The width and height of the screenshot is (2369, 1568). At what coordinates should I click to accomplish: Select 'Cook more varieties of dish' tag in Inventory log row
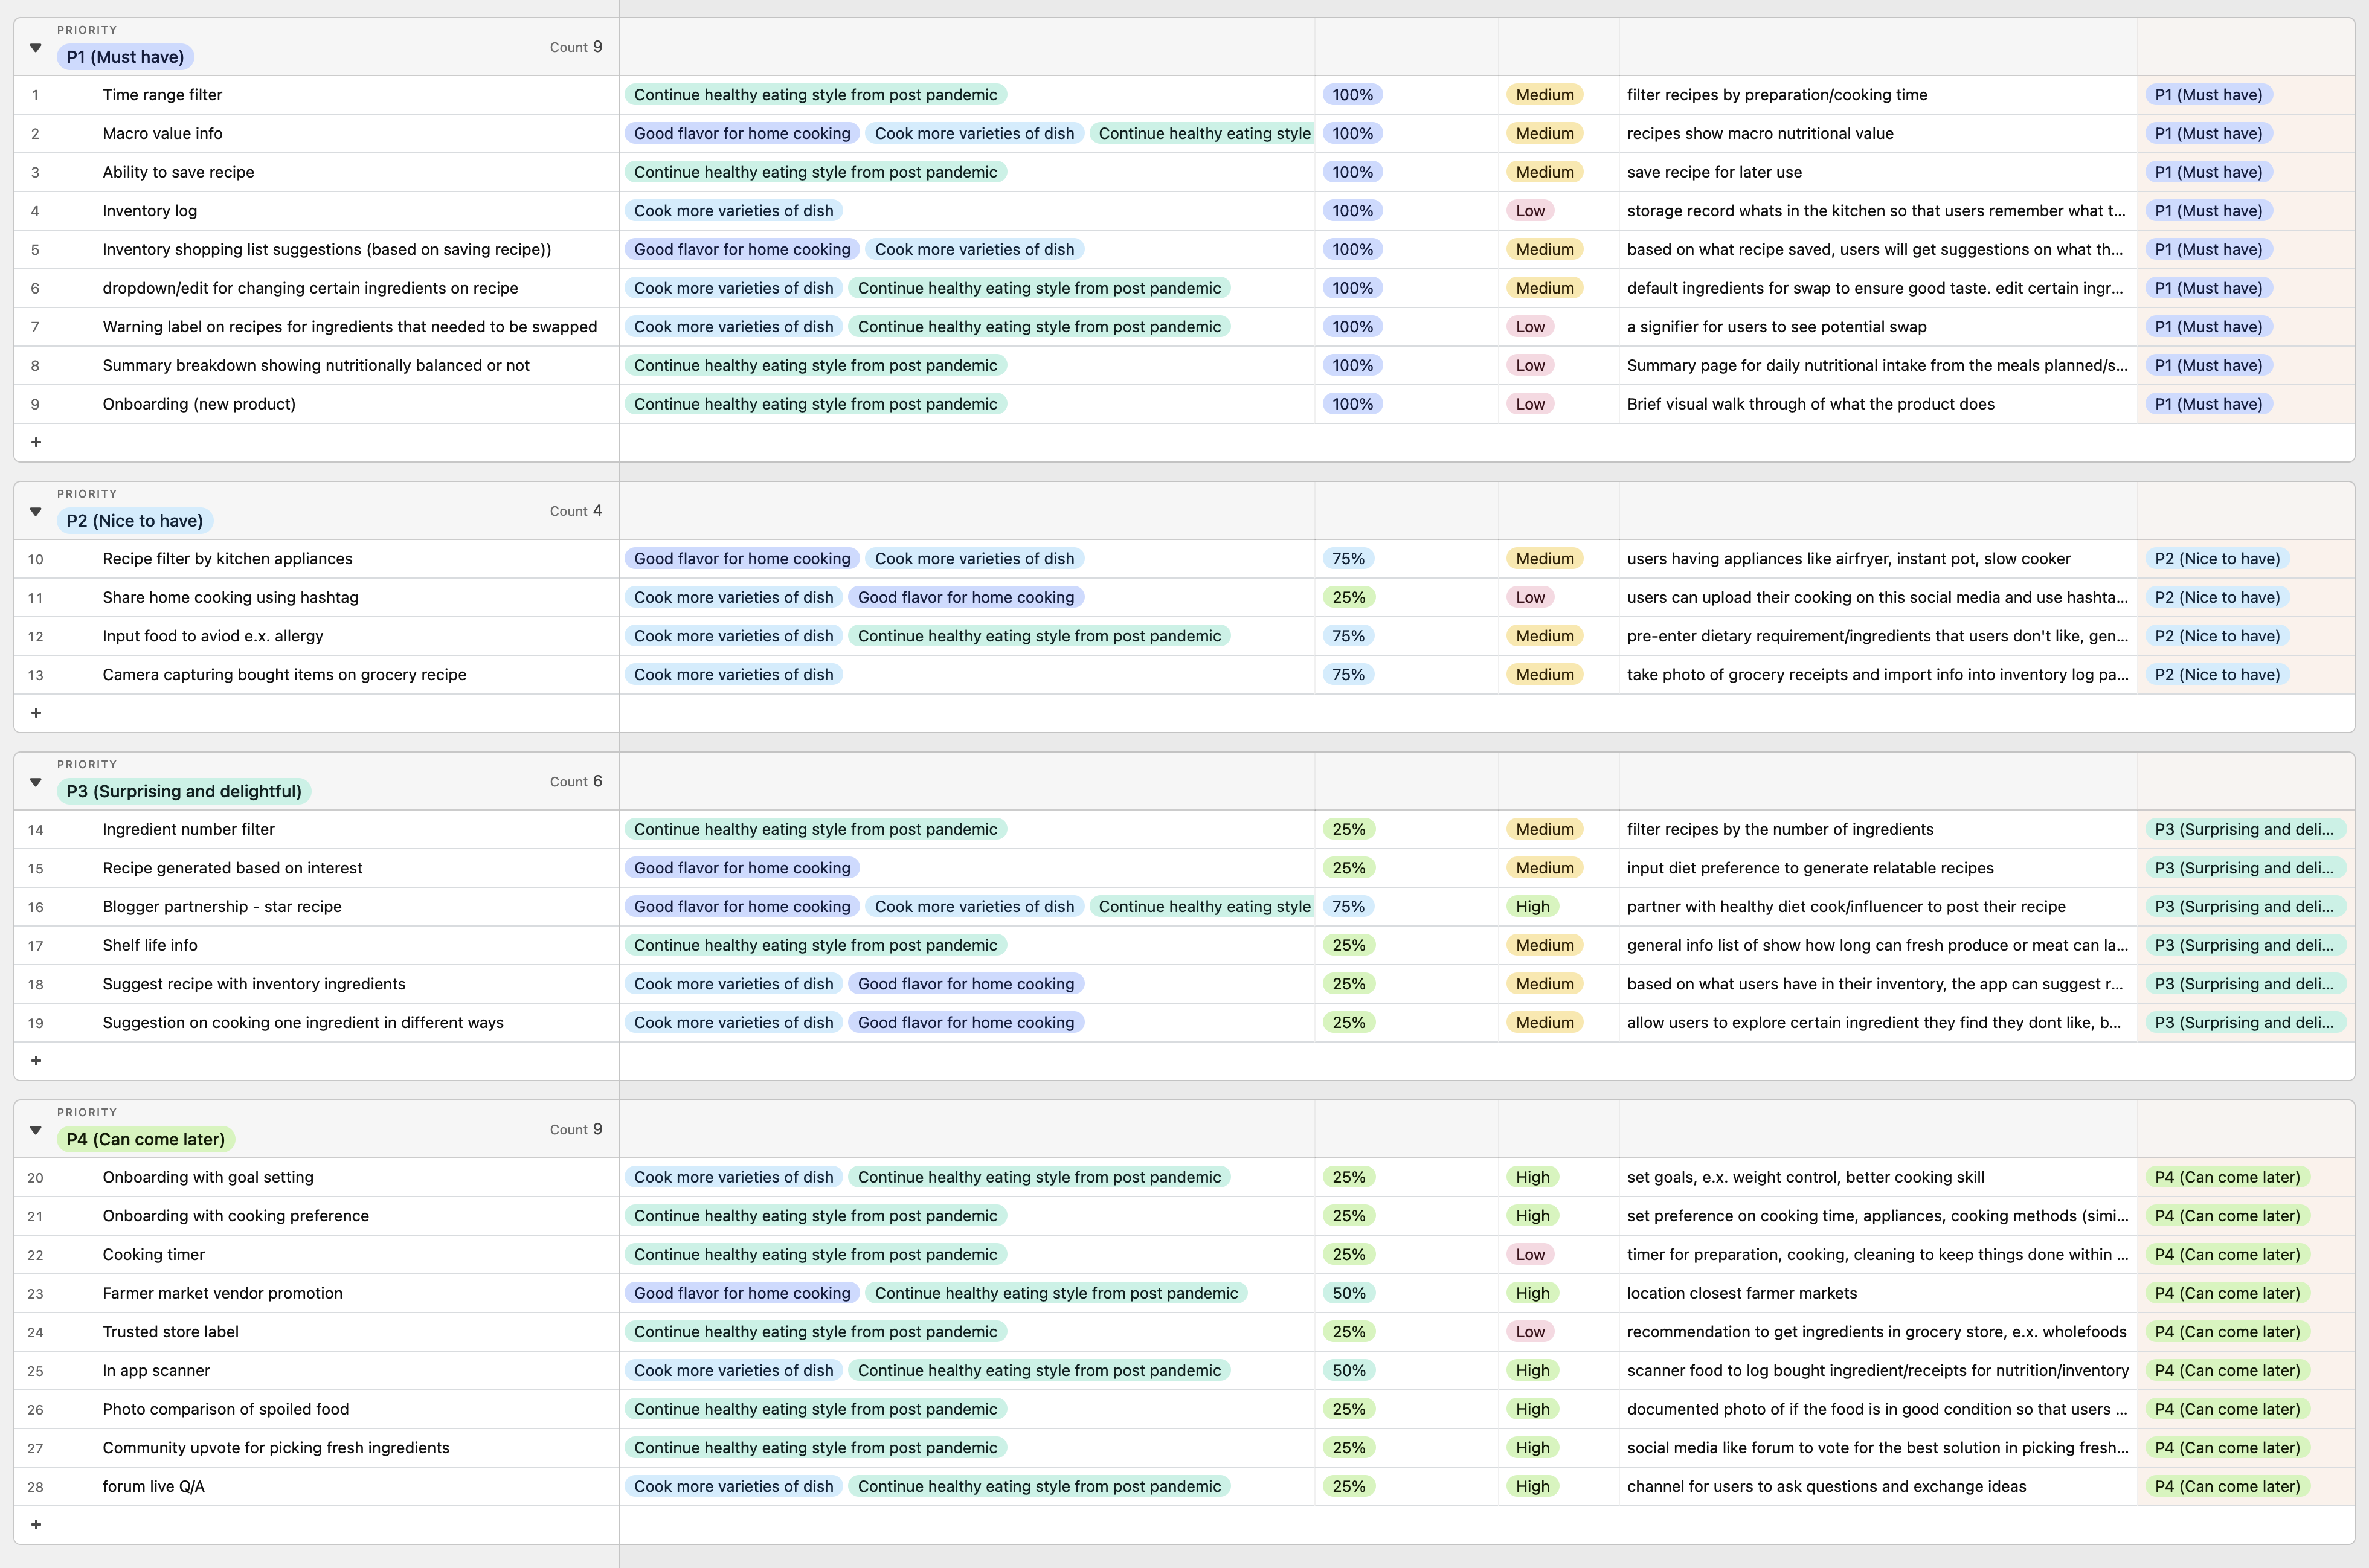[733, 211]
